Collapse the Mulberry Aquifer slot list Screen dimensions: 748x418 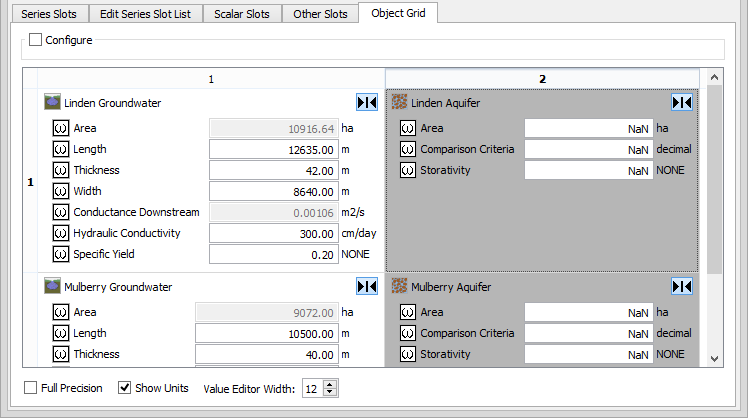(682, 286)
